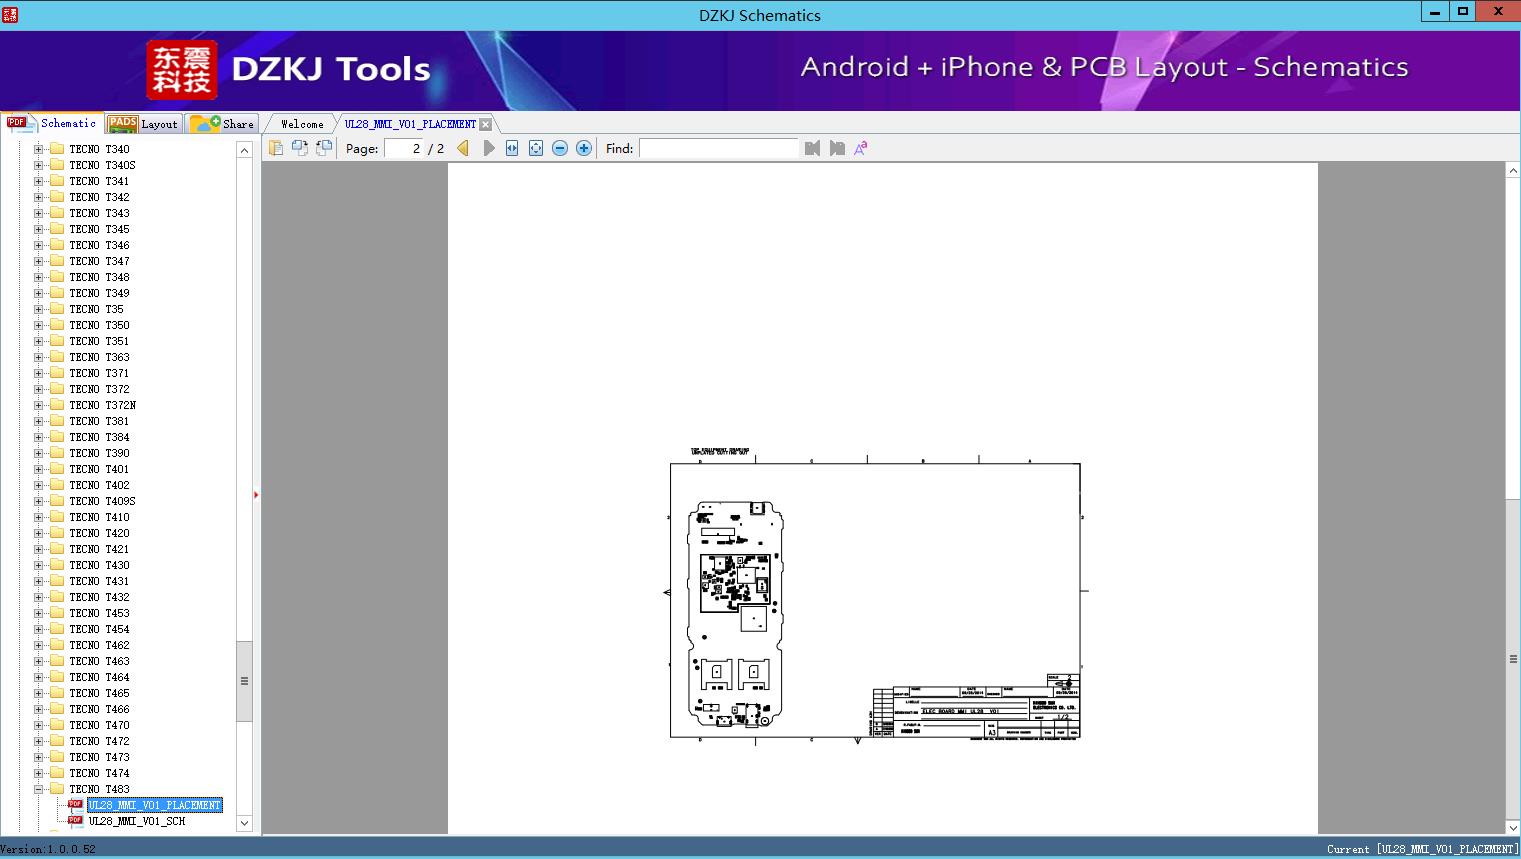Screen dimensions: 1521x859
Task: Open the Share tab
Action: click(x=223, y=124)
